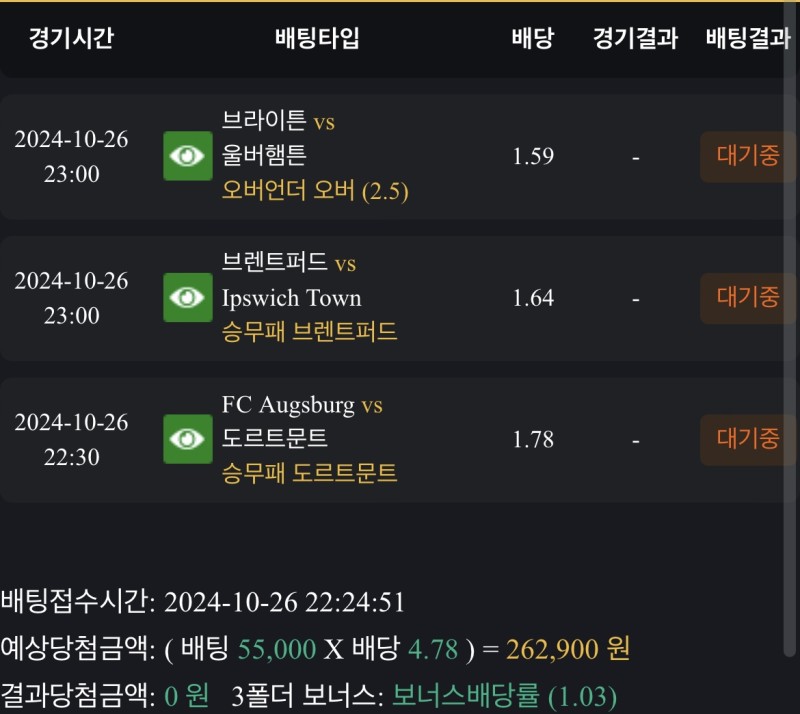Click 대기중 status for FC Augsburg match
Viewport: 800px width, 714px height.
click(x=748, y=439)
